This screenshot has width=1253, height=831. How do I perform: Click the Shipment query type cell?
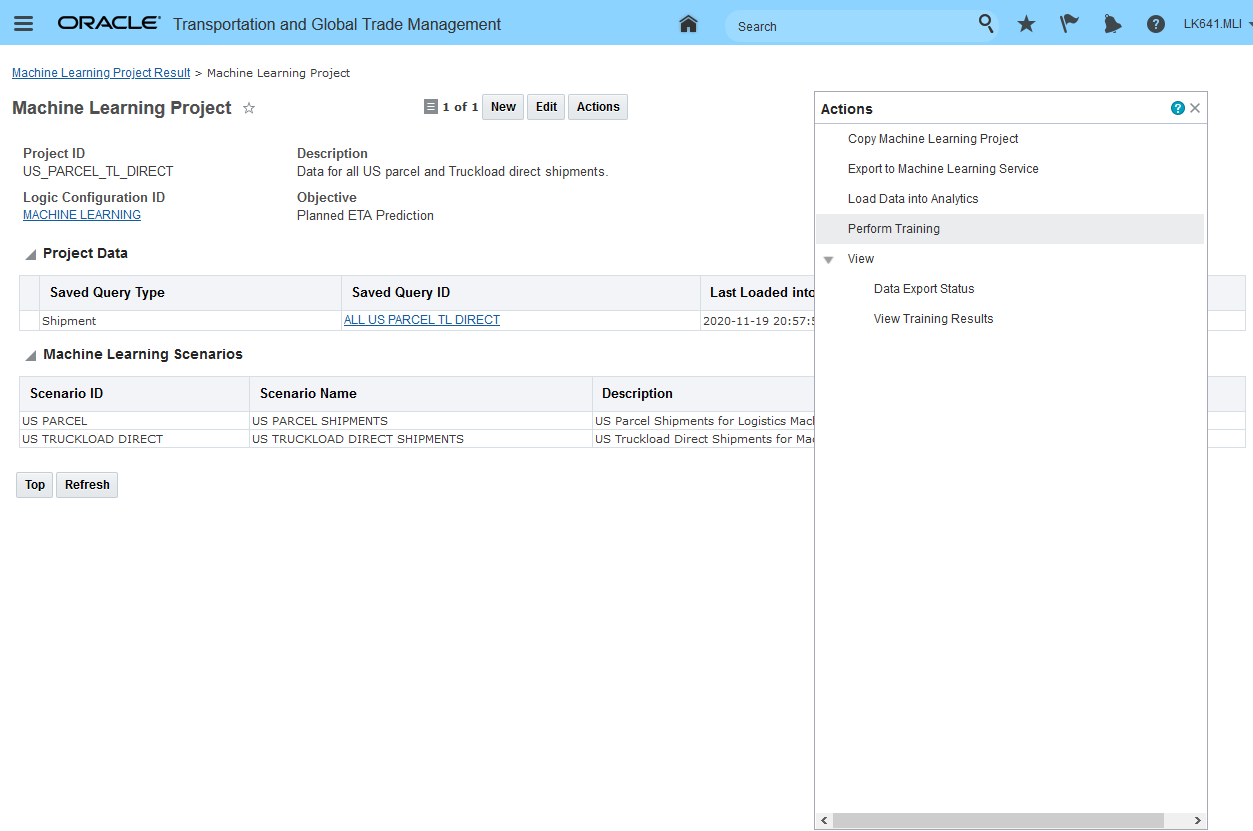[x=191, y=321]
